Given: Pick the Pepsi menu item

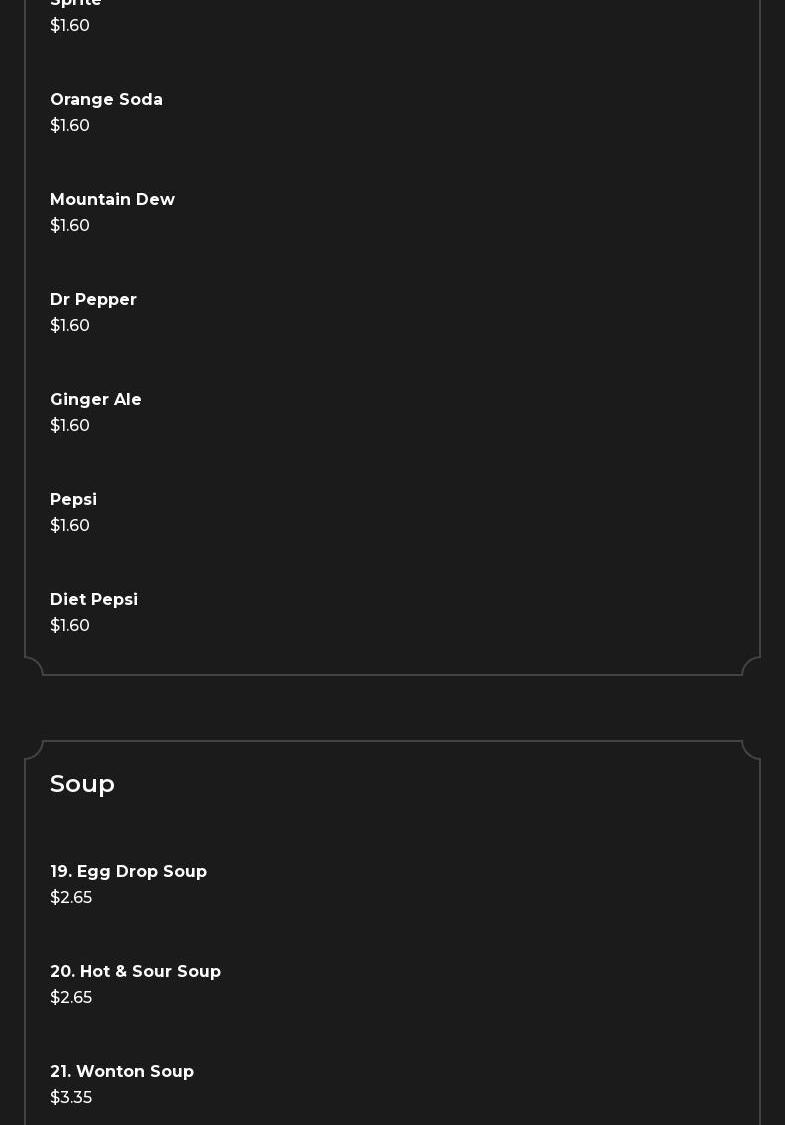Looking at the screenshot, I should (73, 500).
